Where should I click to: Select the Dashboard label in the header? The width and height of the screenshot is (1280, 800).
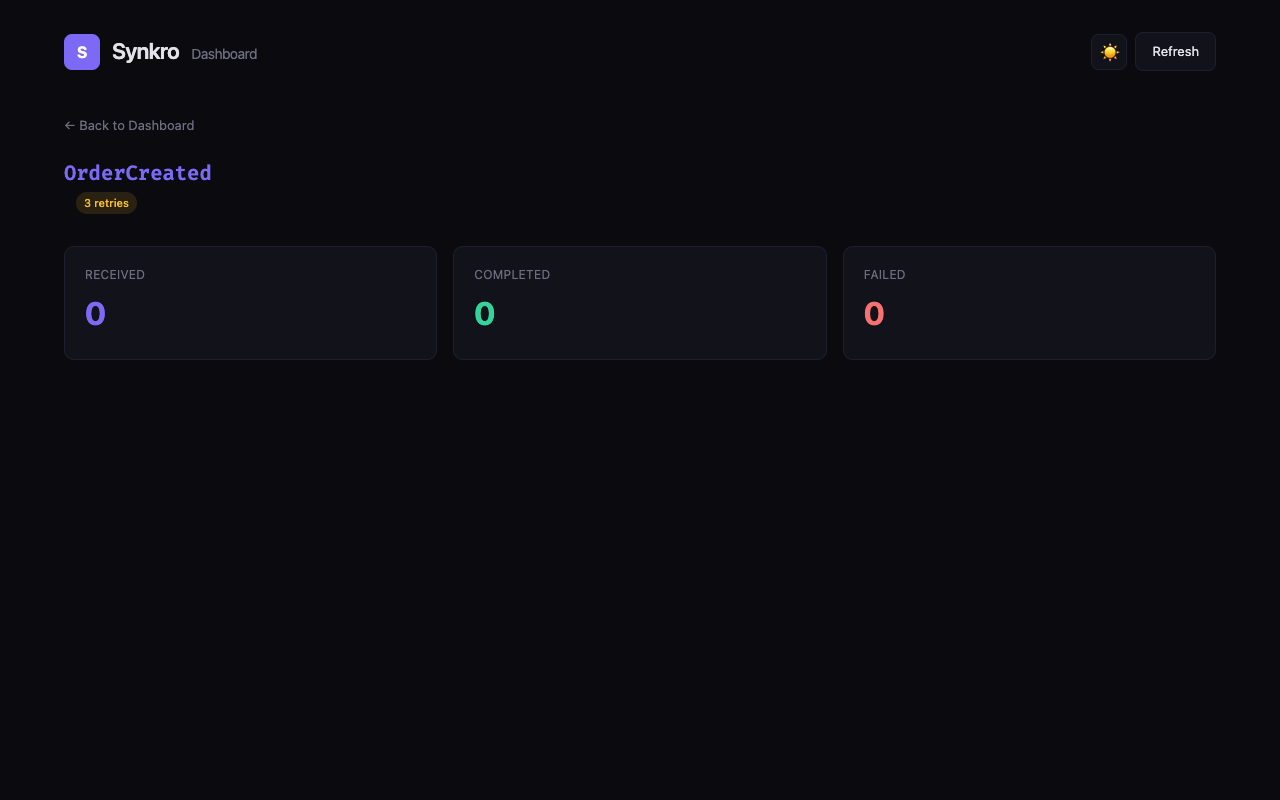pyautogui.click(x=224, y=54)
